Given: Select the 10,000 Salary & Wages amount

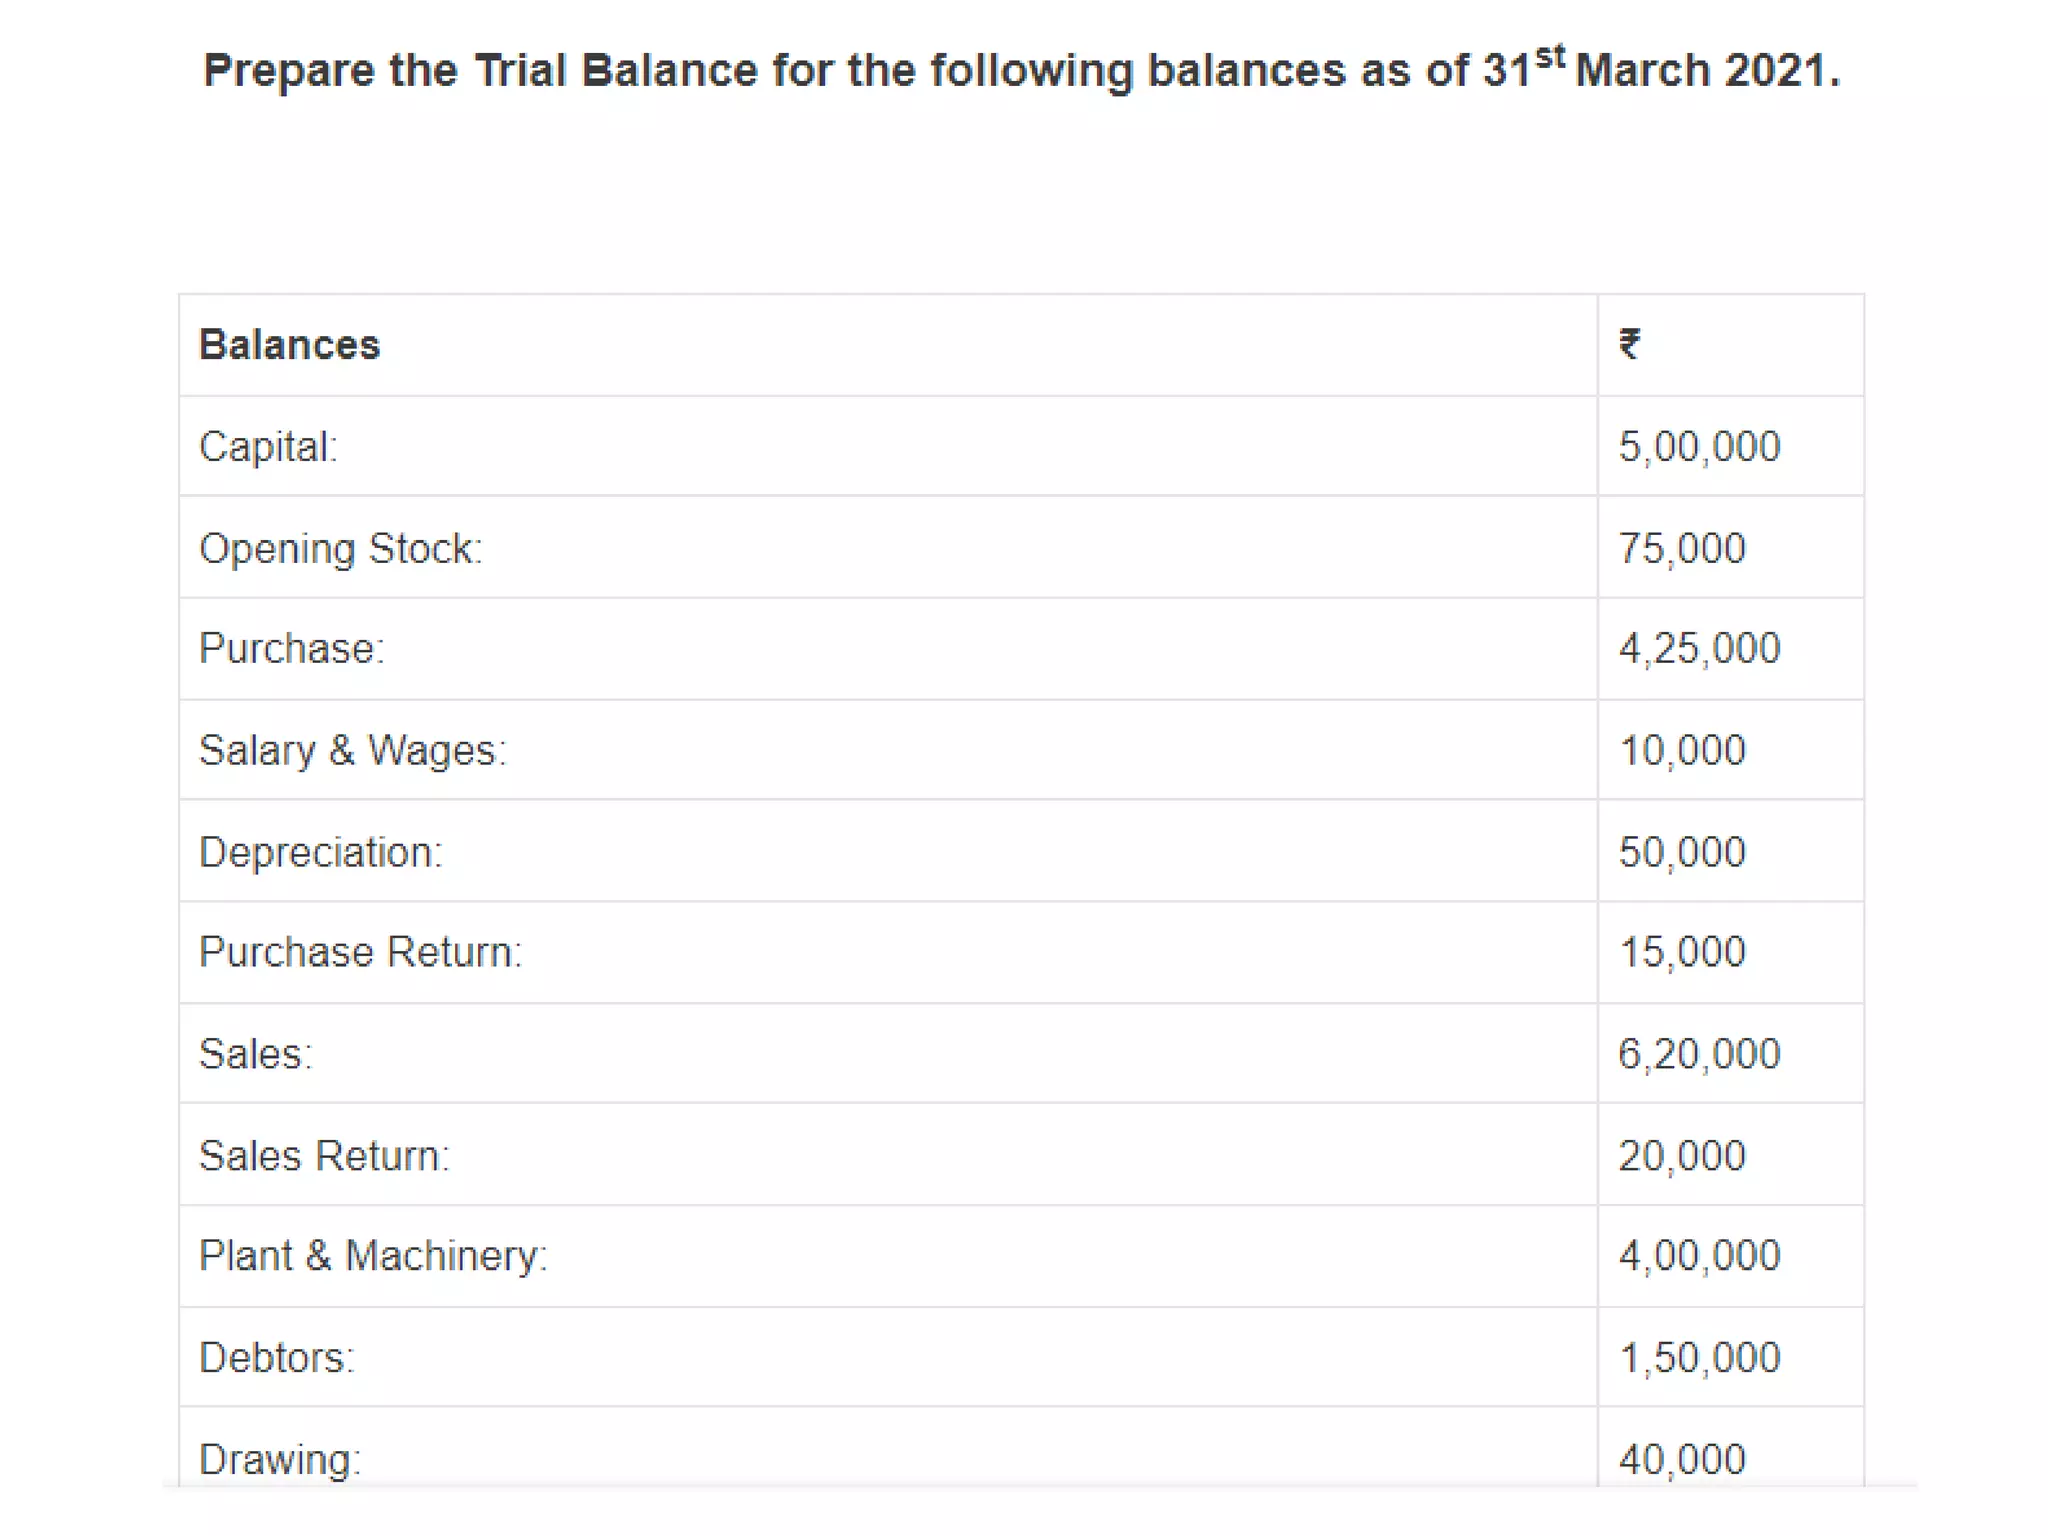Looking at the screenshot, I should 1682,751.
